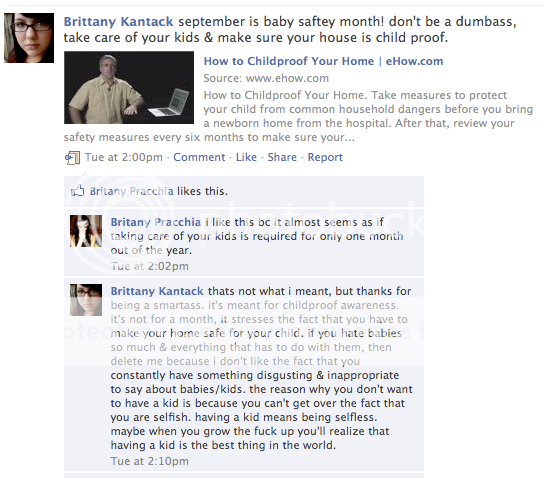
Task: Click the thumbs-up icon next to likes this
Action: pyautogui.click(x=77, y=191)
